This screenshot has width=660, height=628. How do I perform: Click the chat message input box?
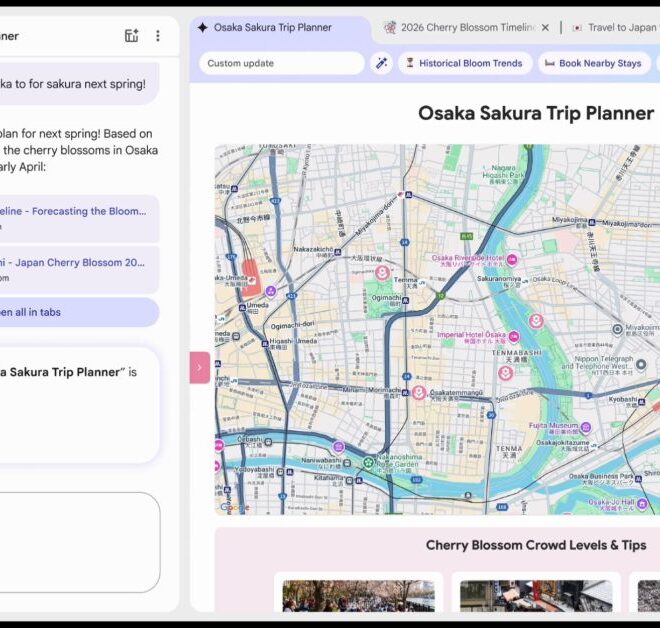(x=78, y=542)
